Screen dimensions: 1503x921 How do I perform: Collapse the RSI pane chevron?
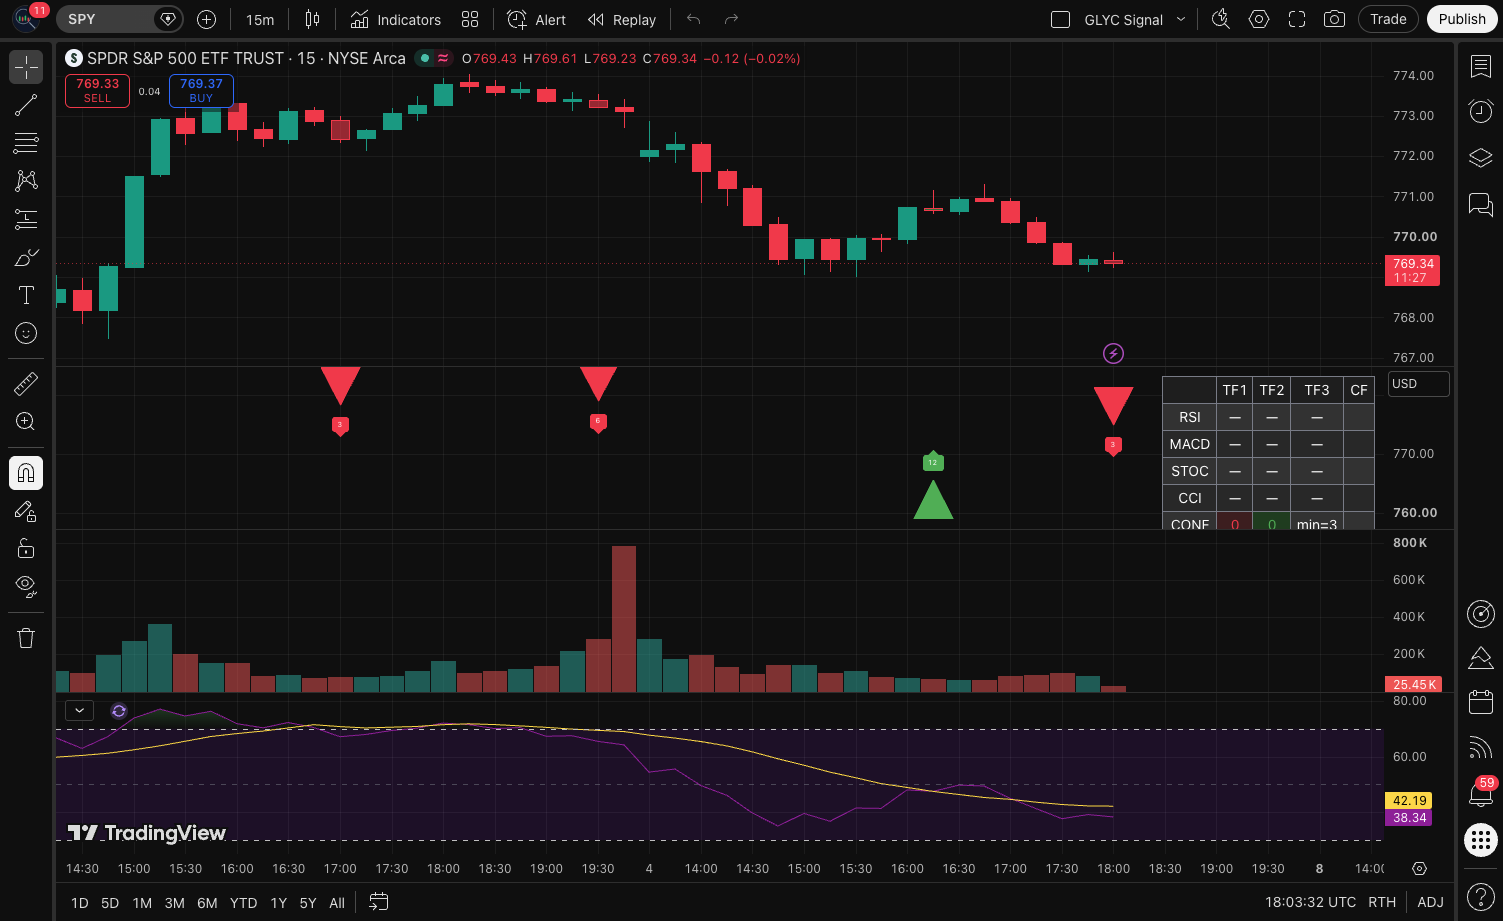(79, 711)
